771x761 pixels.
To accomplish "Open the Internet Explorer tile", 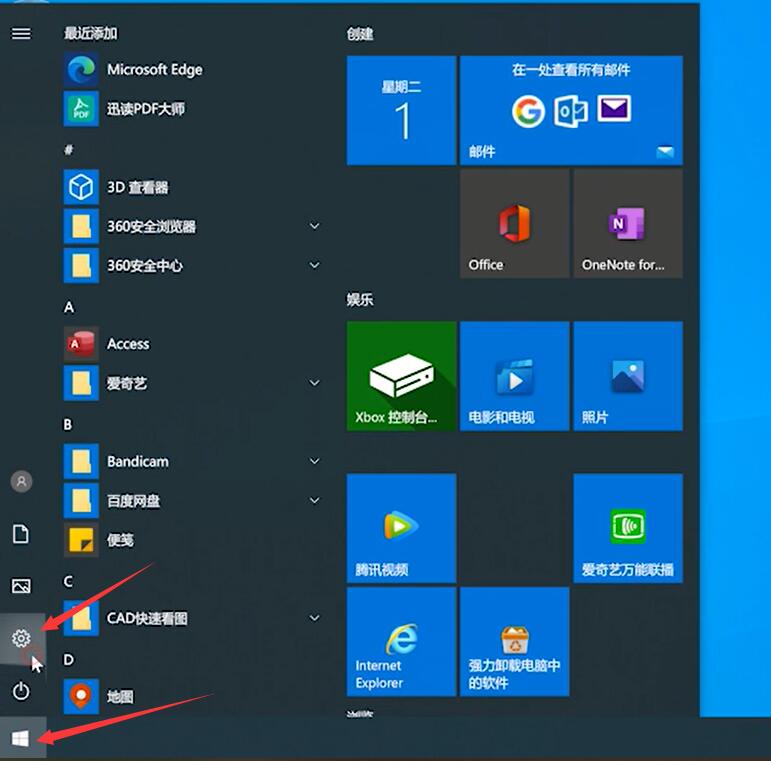I will click(401, 642).
